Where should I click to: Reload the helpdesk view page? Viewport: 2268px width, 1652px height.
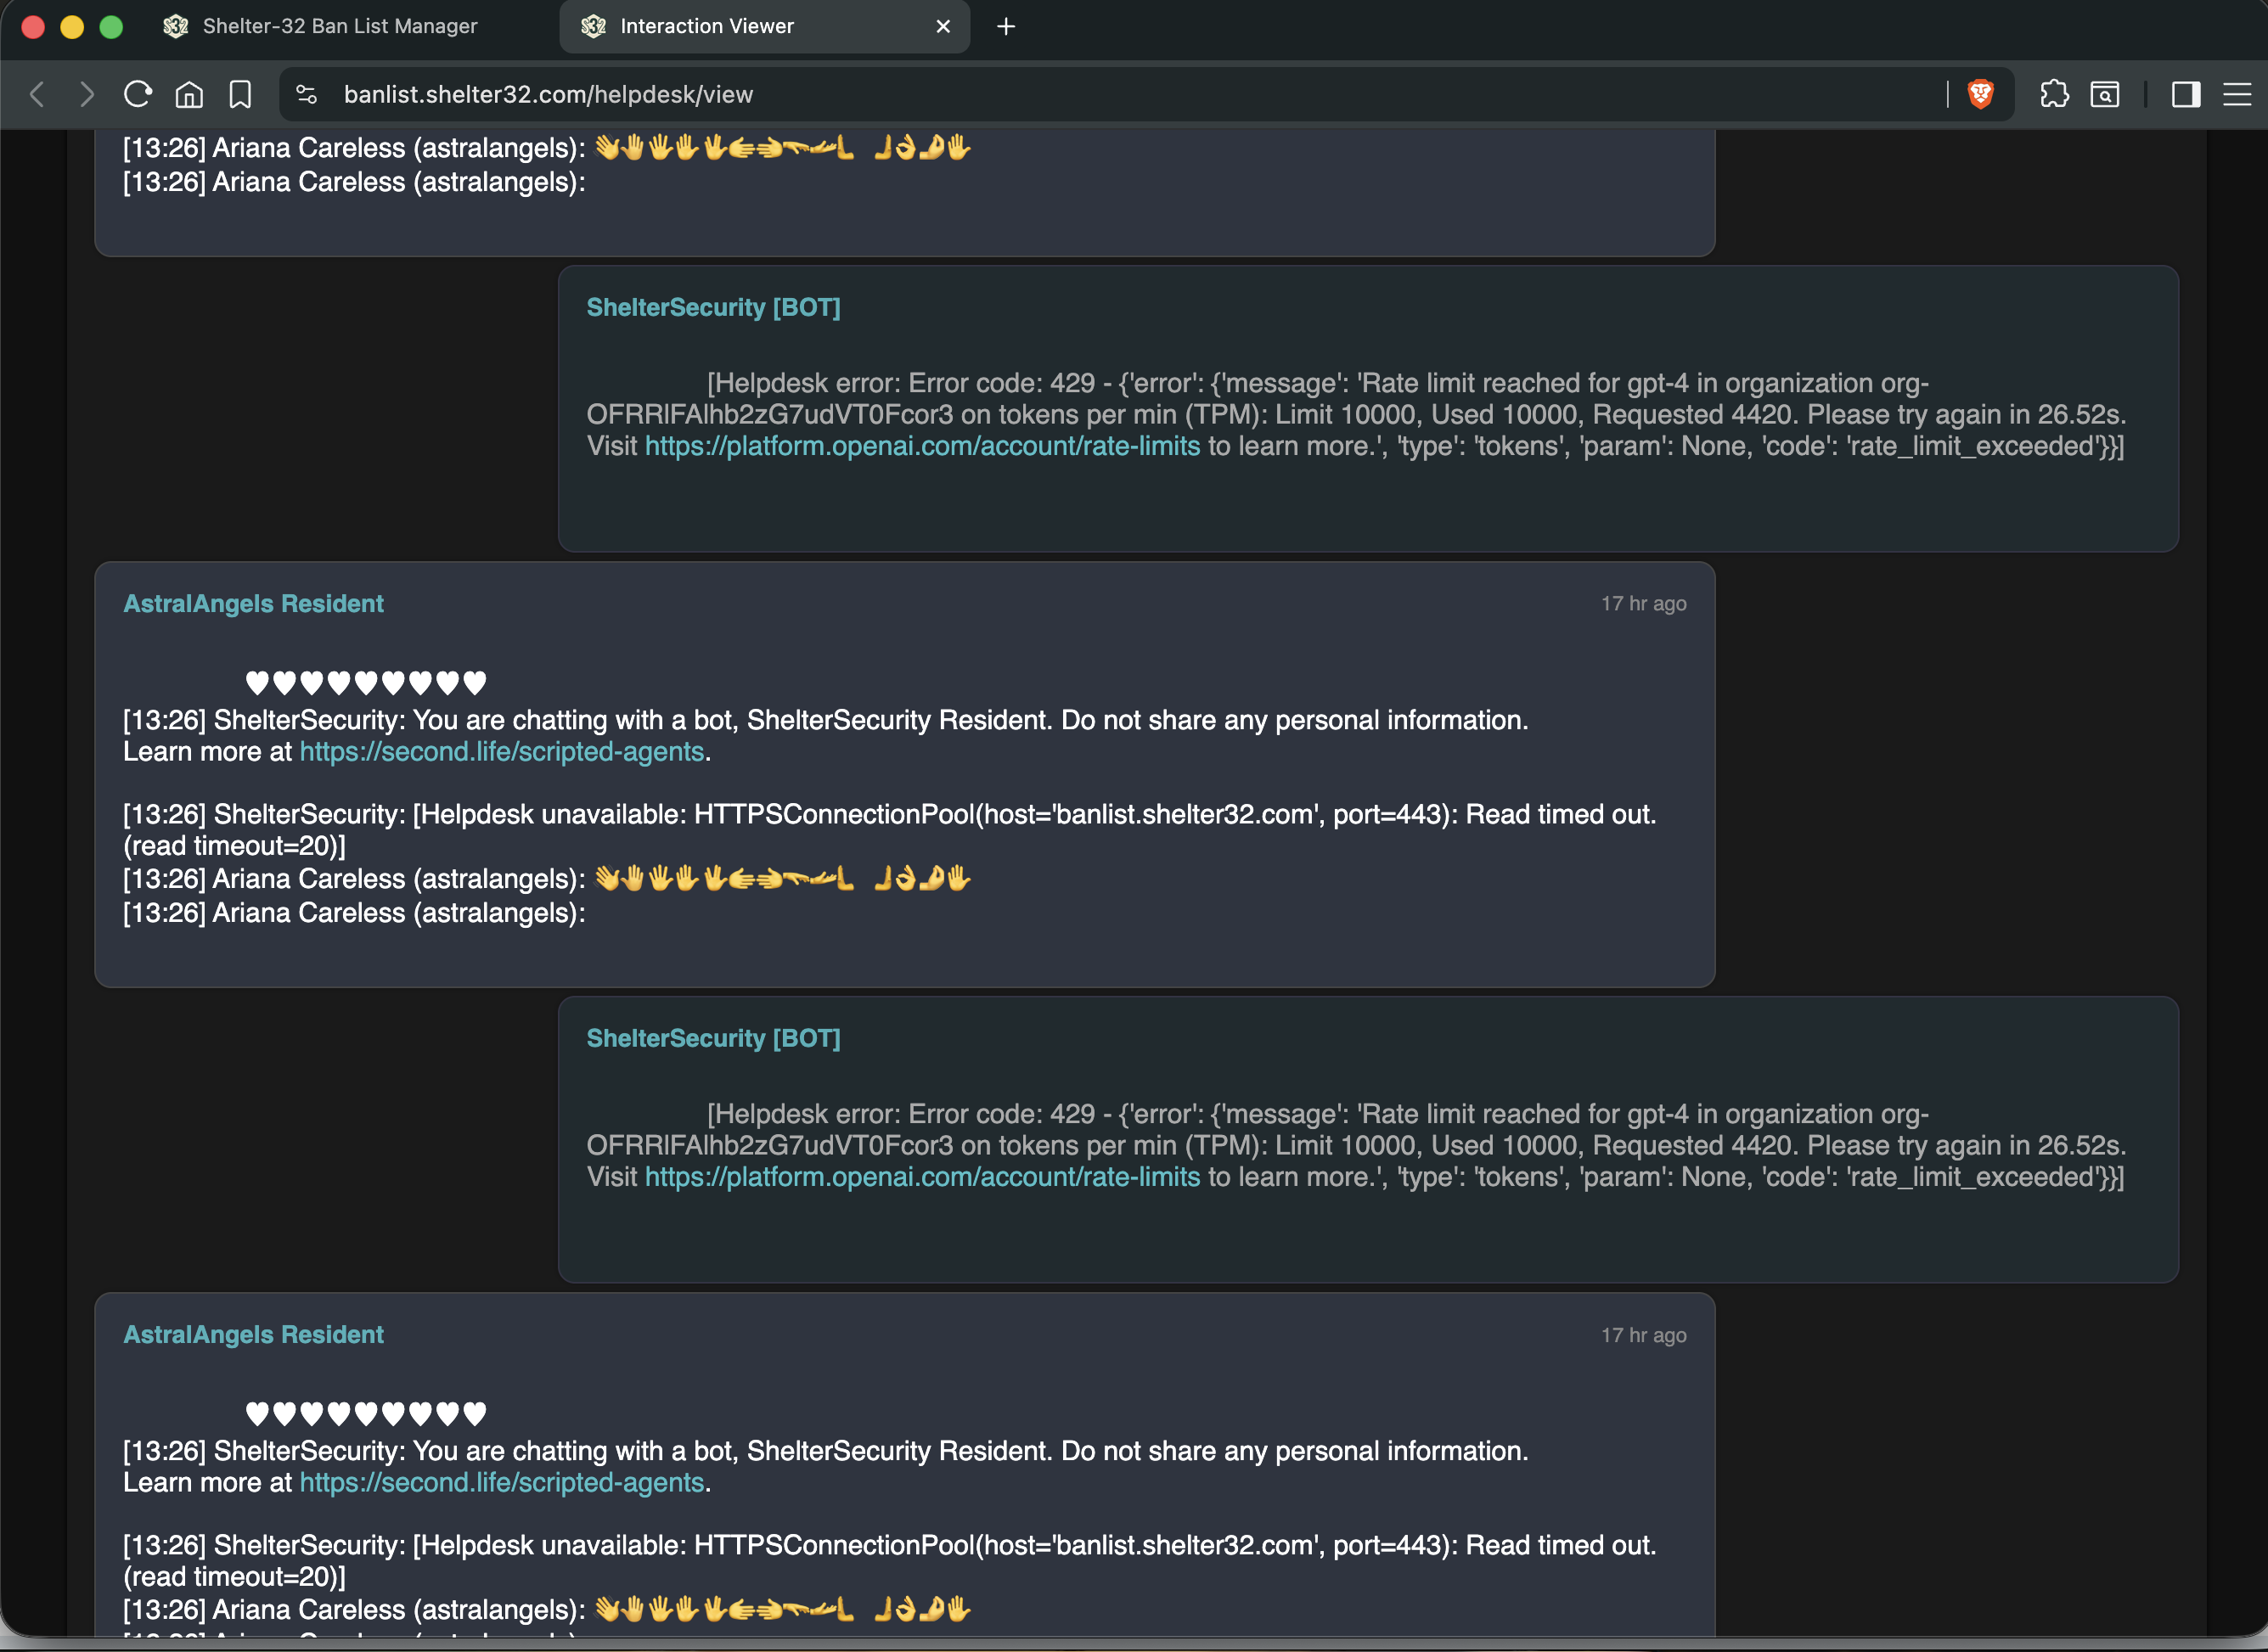point(138,94)
